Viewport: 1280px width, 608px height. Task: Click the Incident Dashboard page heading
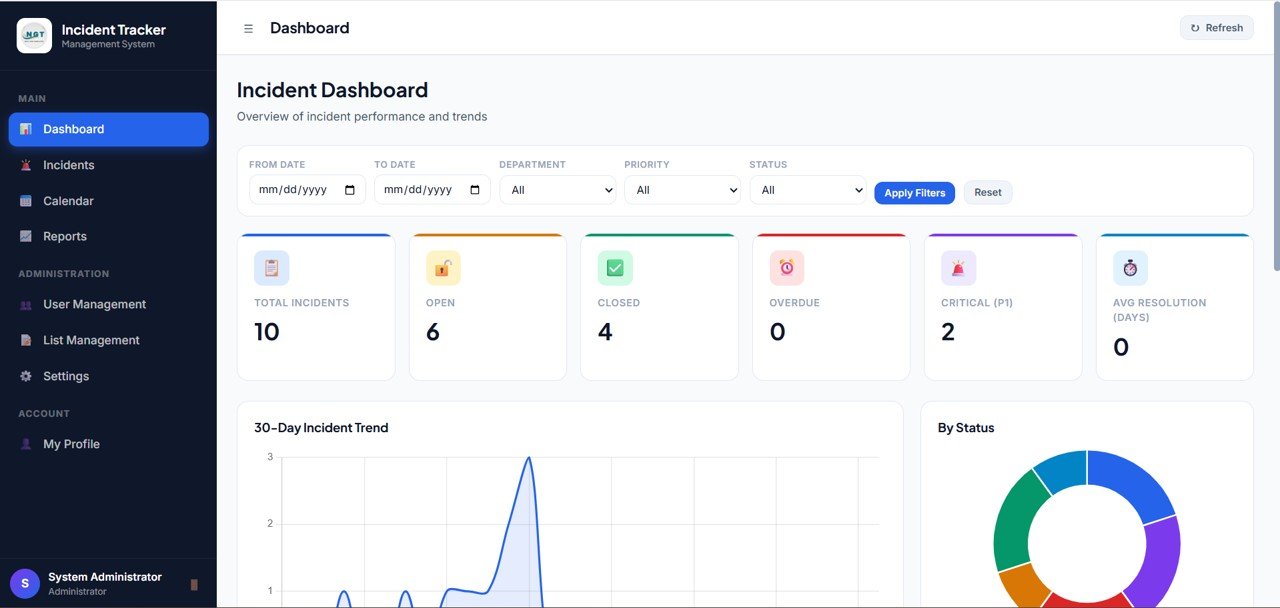click(x=332, y=90)
